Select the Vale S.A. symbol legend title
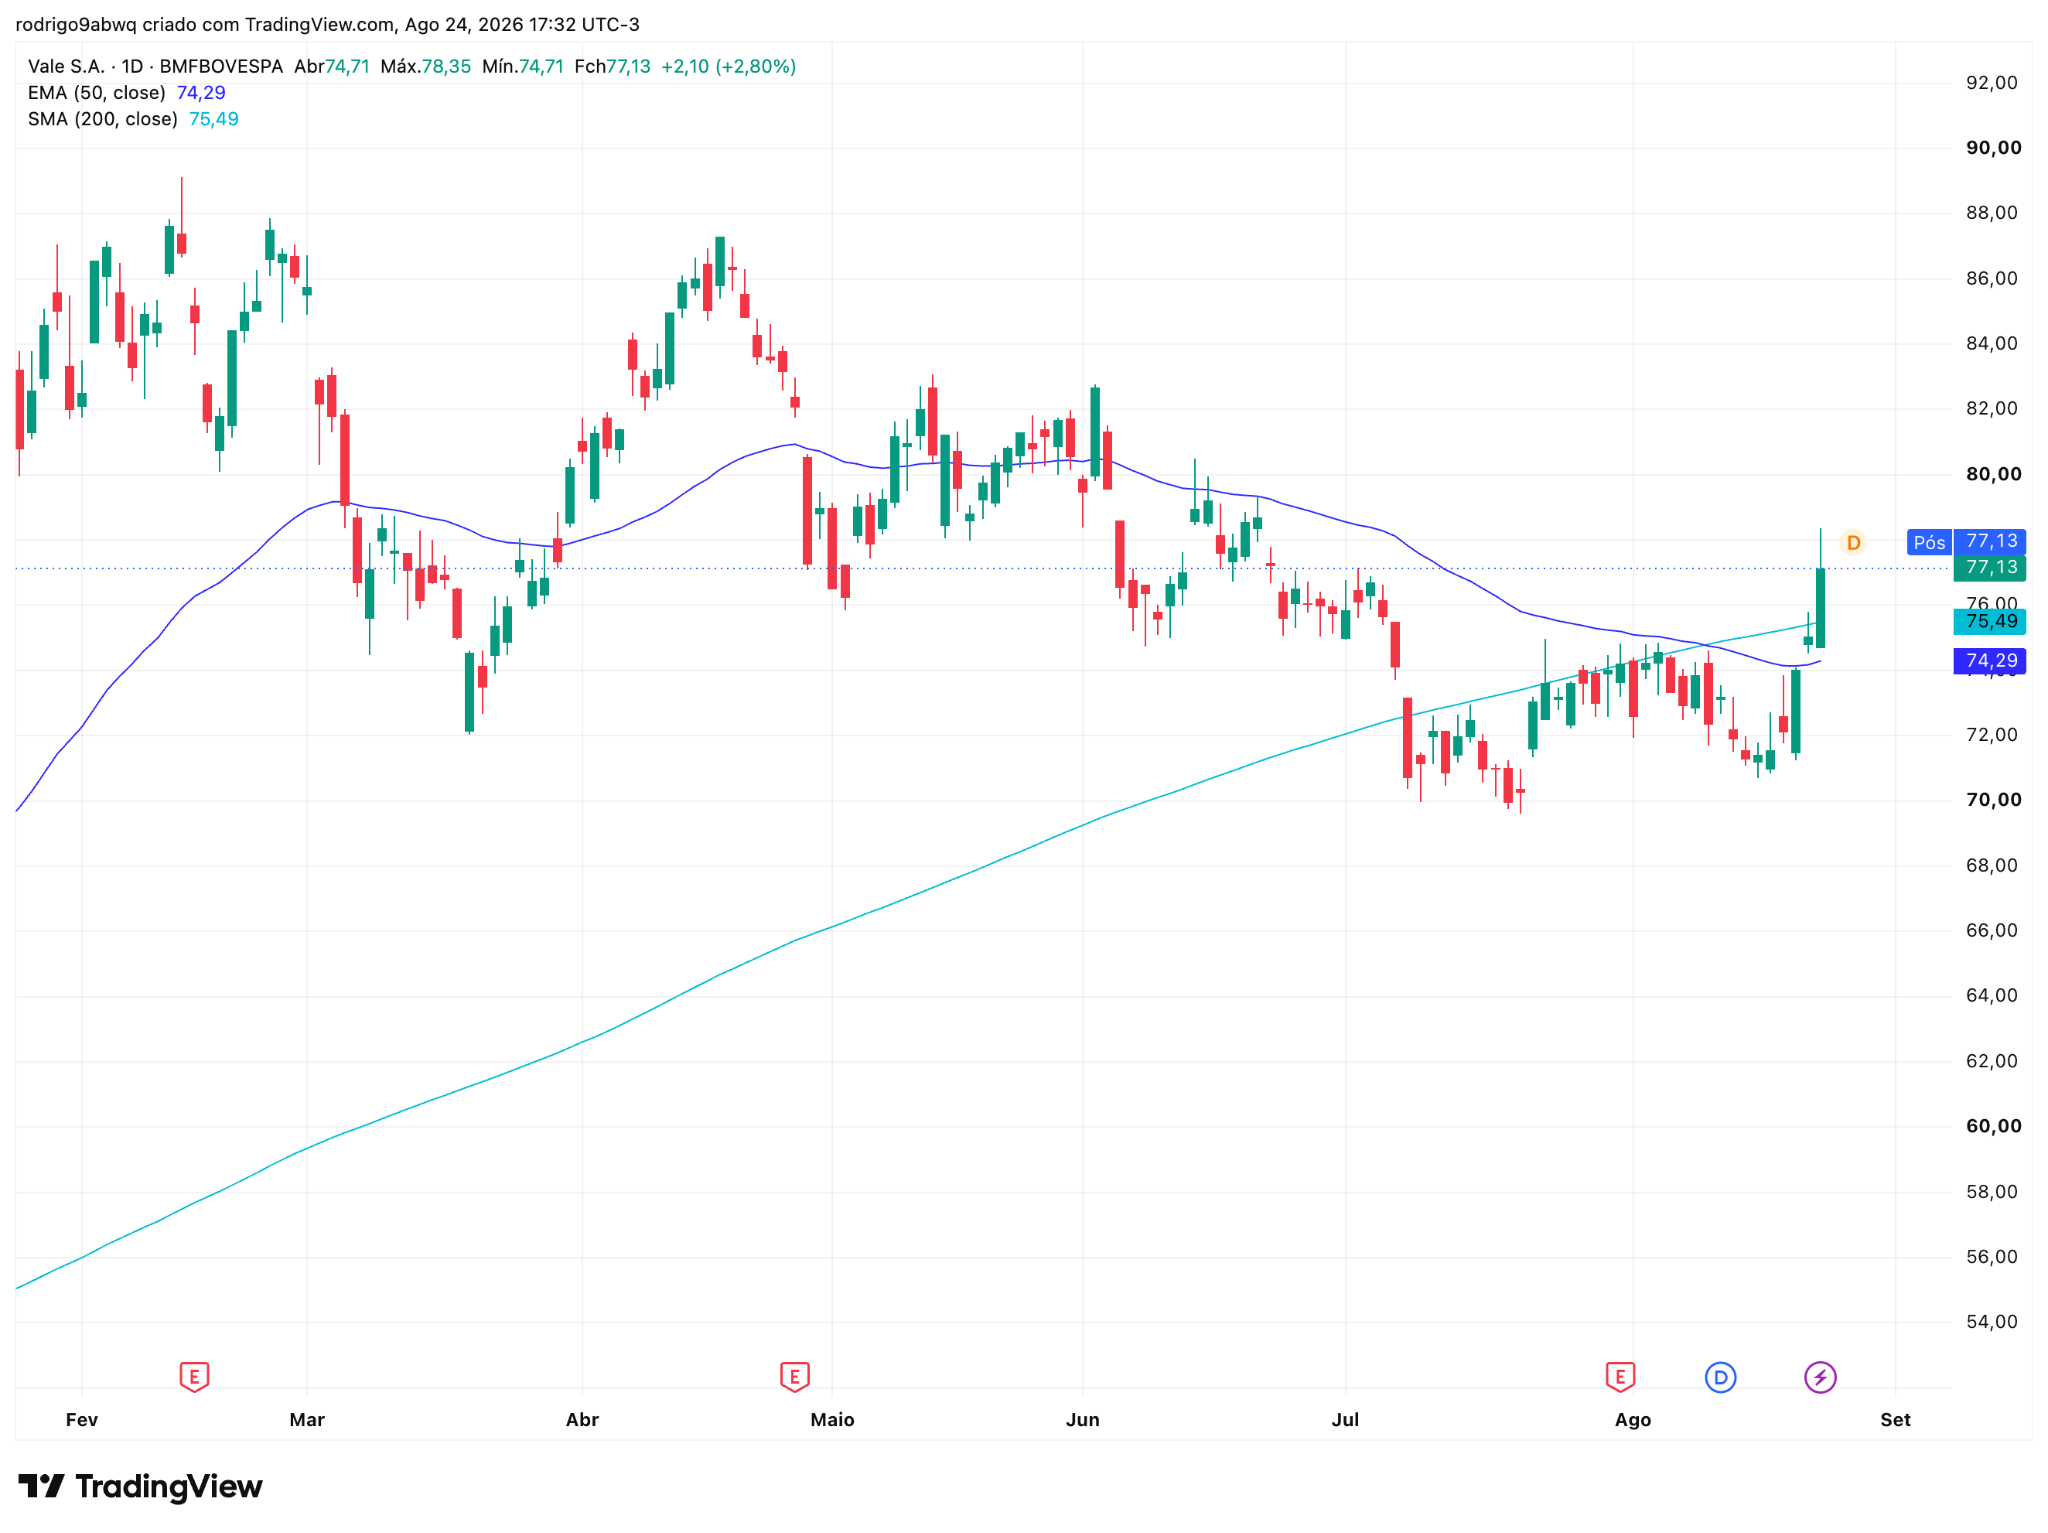The image size is (2048, 1533). (155, 66)
